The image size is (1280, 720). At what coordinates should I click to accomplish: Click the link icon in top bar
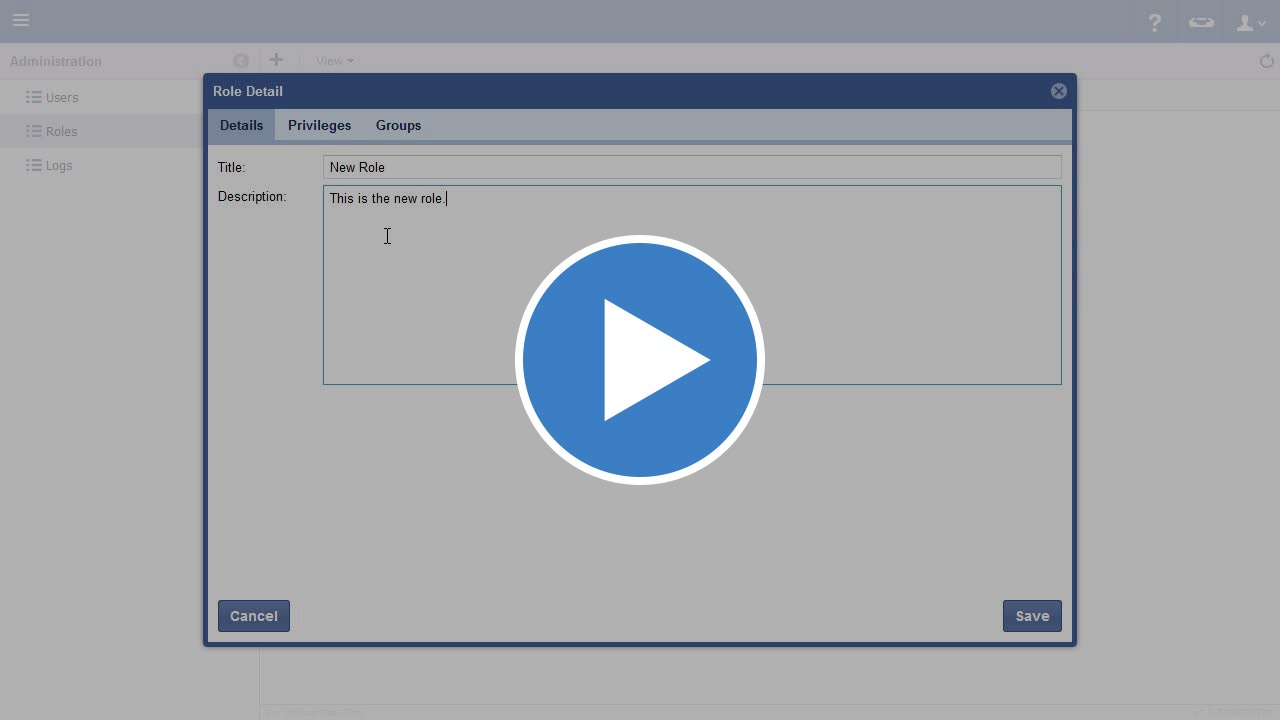(x=1201, y=22)
